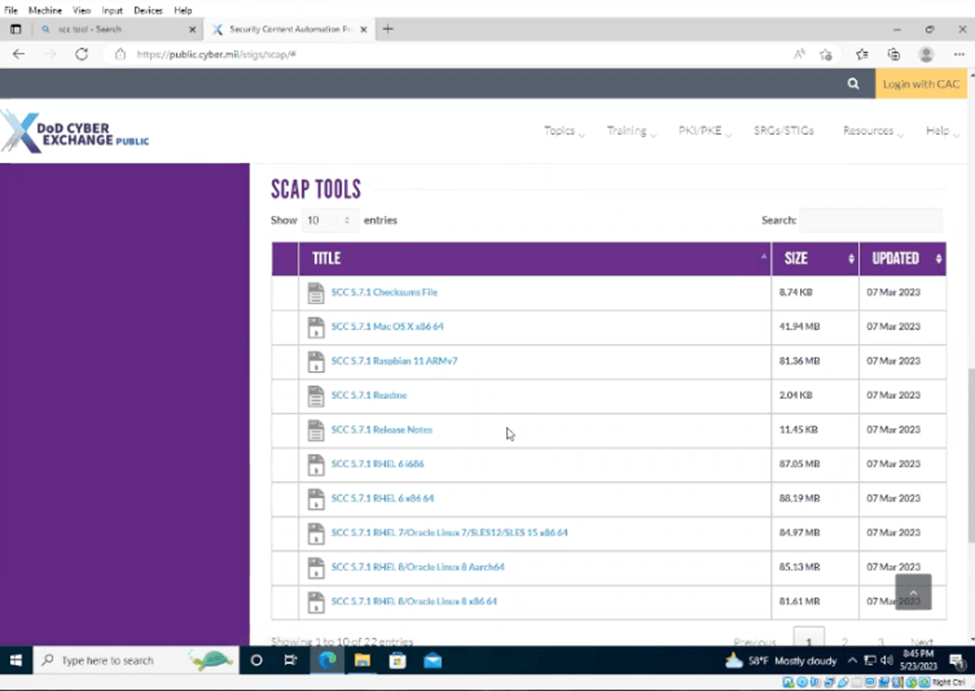
Task: Expand the Topics navigation menu
Action: tap(562, 131)
